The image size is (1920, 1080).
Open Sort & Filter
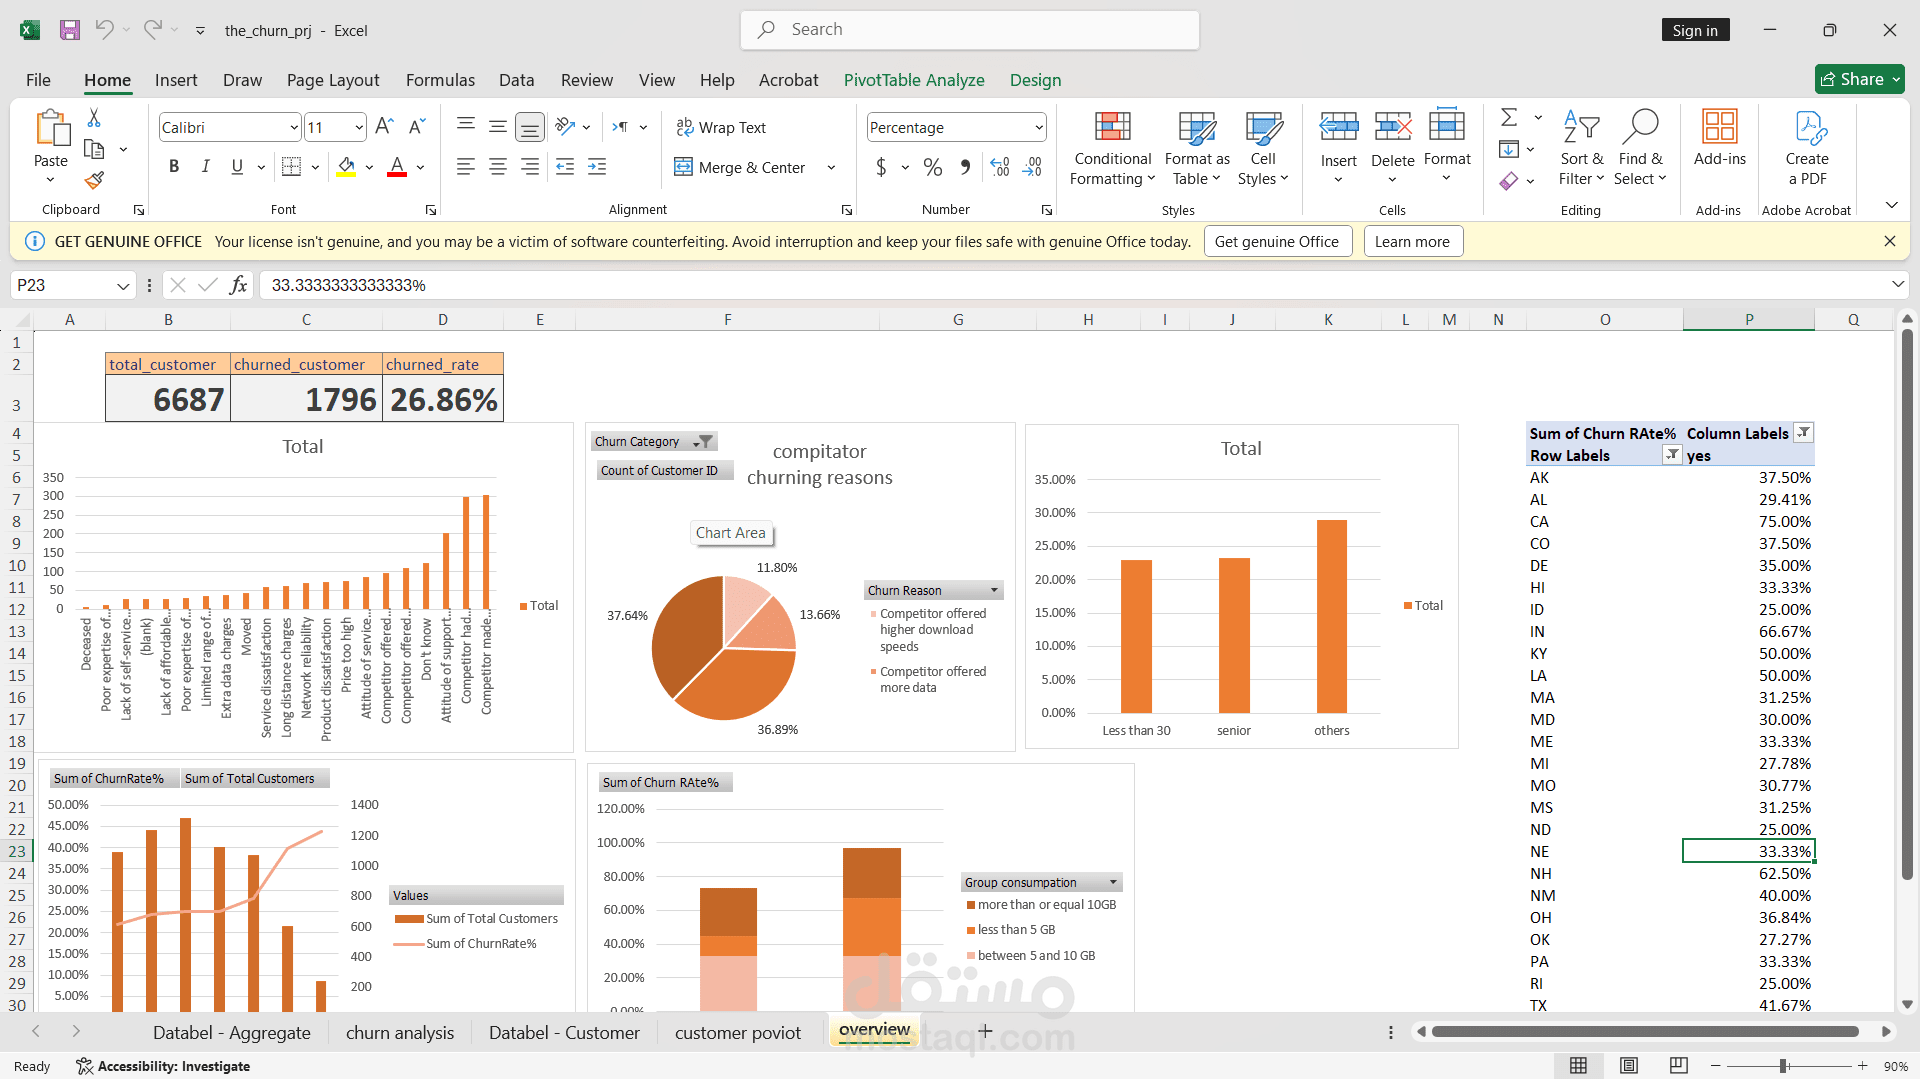coord(1581,148)
